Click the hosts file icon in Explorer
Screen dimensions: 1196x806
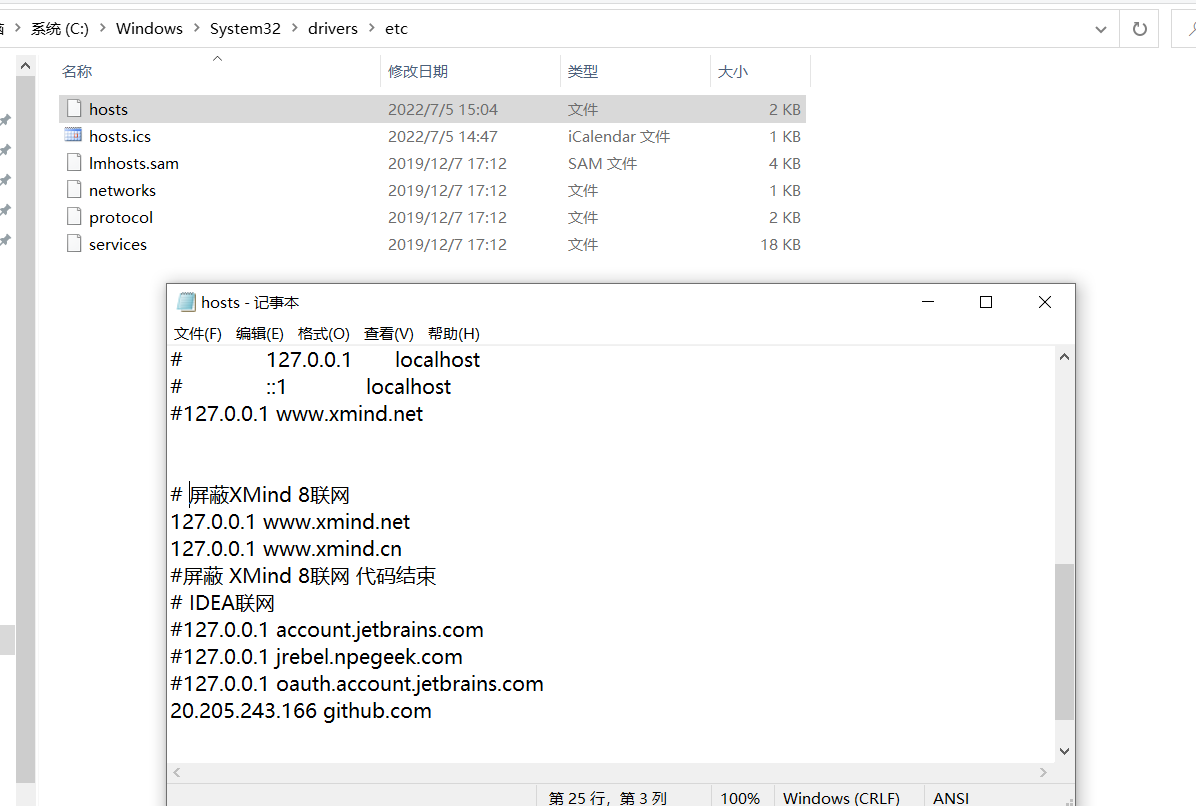(74, 108)
